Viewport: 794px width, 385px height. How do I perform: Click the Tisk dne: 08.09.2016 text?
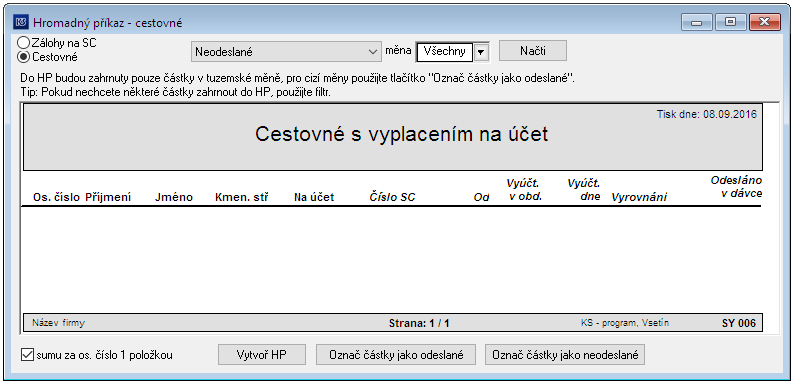pyautogui.click(x=706, y=114)
